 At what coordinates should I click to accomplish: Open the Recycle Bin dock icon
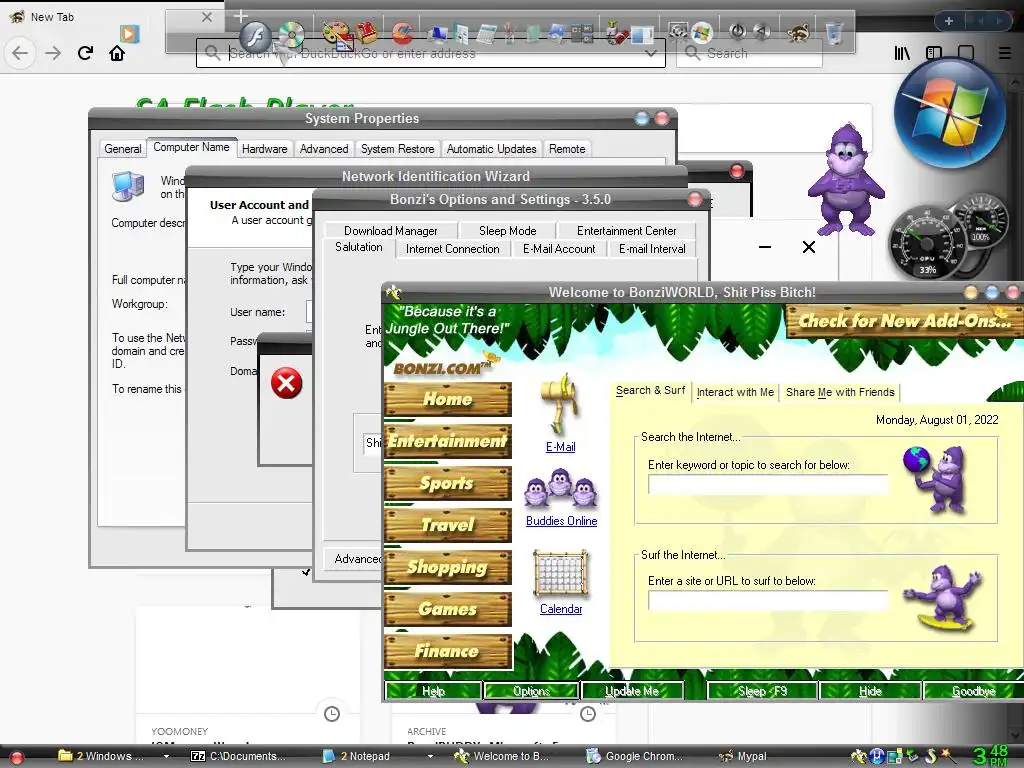point(835,33)
